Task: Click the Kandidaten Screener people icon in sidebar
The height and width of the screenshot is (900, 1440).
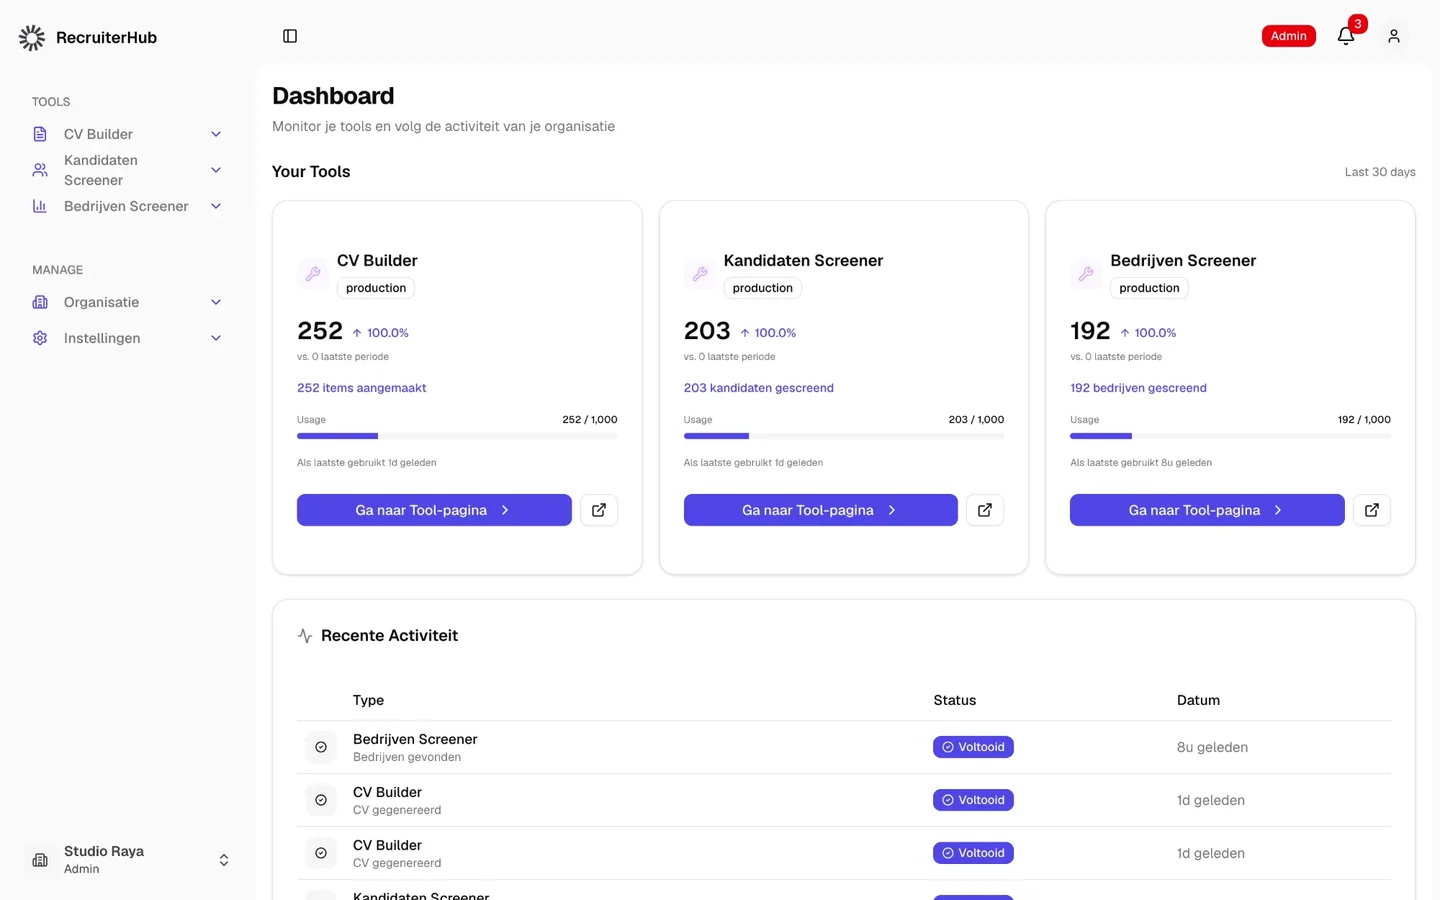Action: click(x=40, y=170)
